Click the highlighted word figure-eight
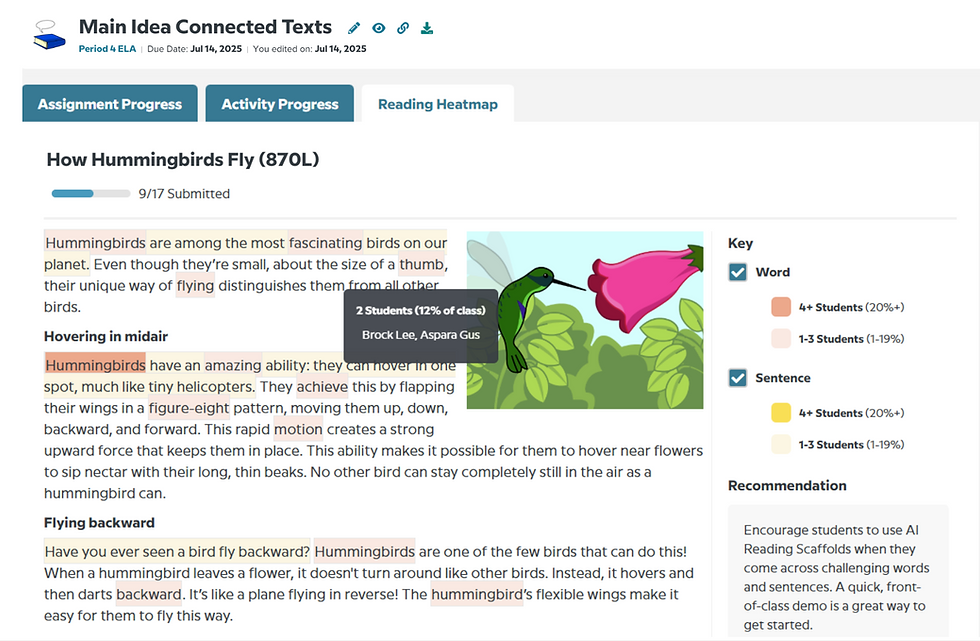Viewport: 980px width, 641px height. tap(189, 408)
